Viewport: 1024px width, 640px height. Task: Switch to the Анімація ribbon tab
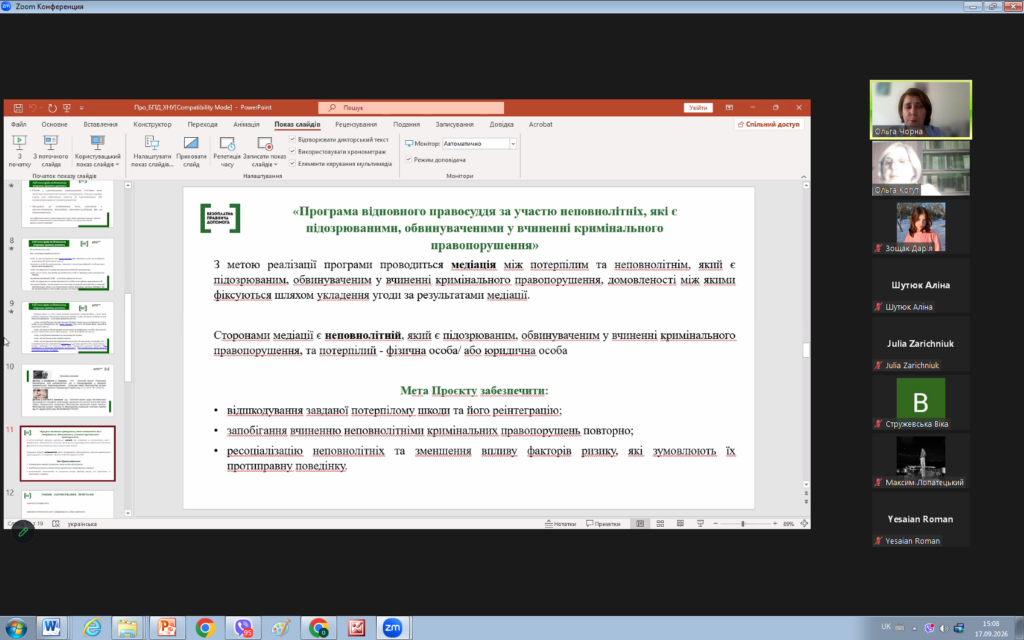tap(246, 124)
